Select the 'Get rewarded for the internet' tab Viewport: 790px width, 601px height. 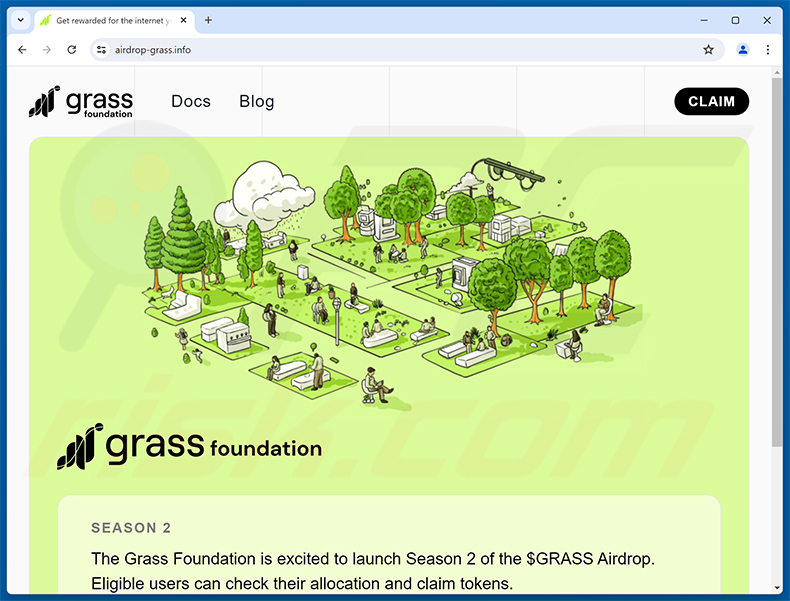[114, 20]
